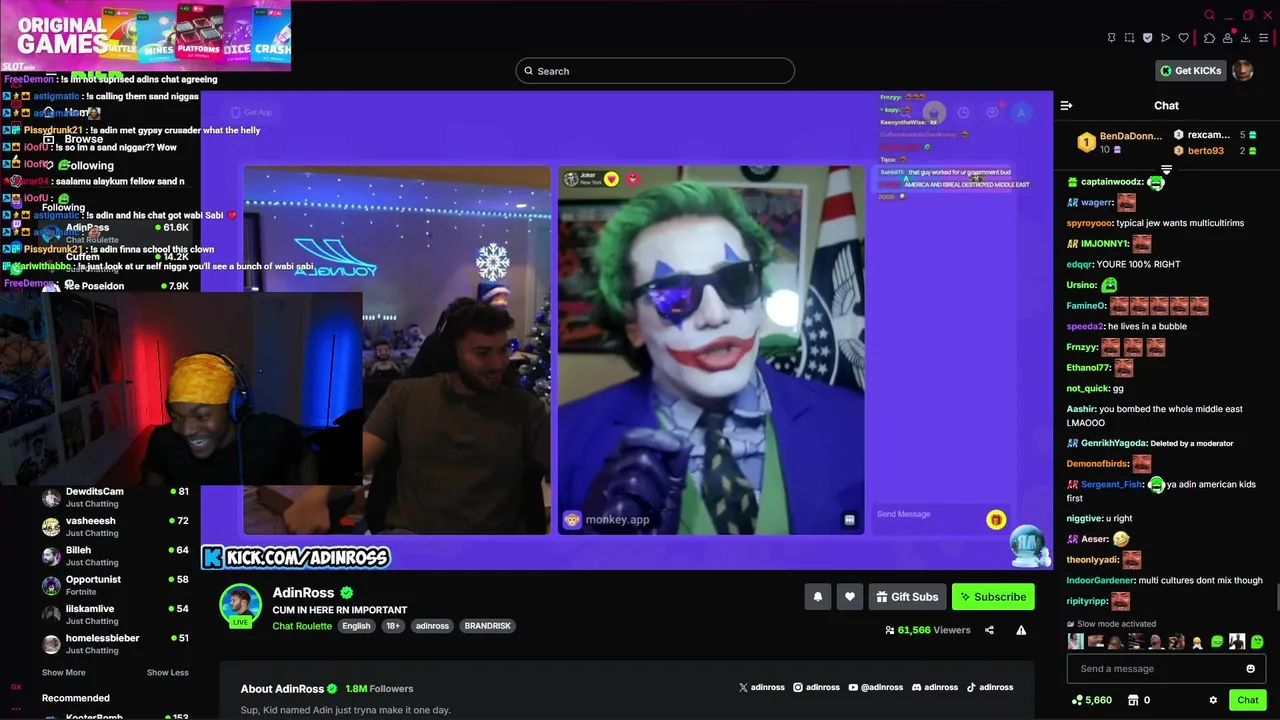Click the Original Games ad banner

(146, 35)
